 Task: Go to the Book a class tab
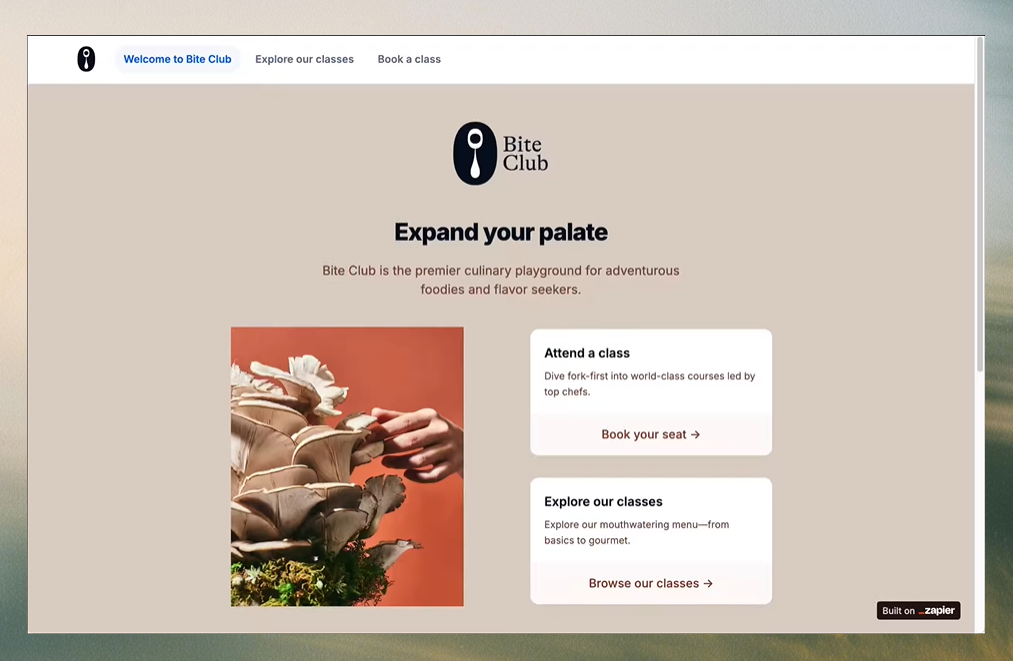(409, 59)
